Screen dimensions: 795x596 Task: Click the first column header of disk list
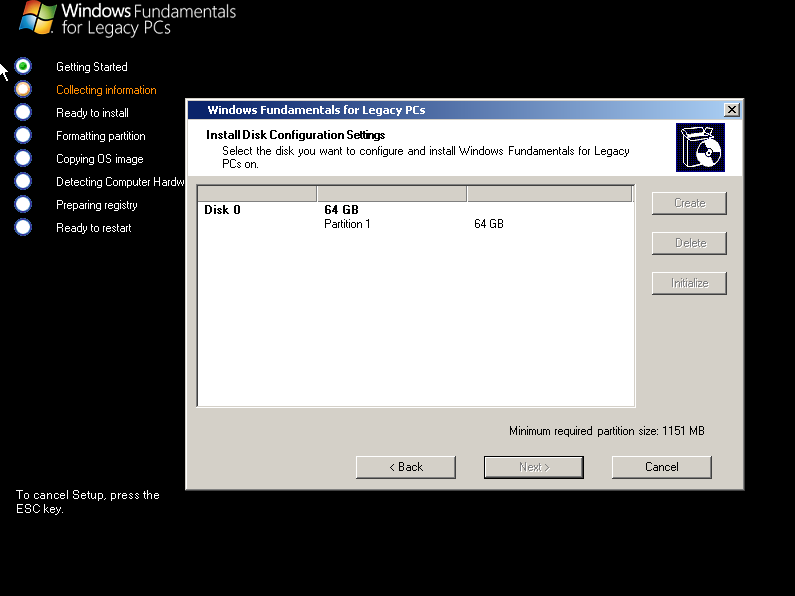coord(257,194)
